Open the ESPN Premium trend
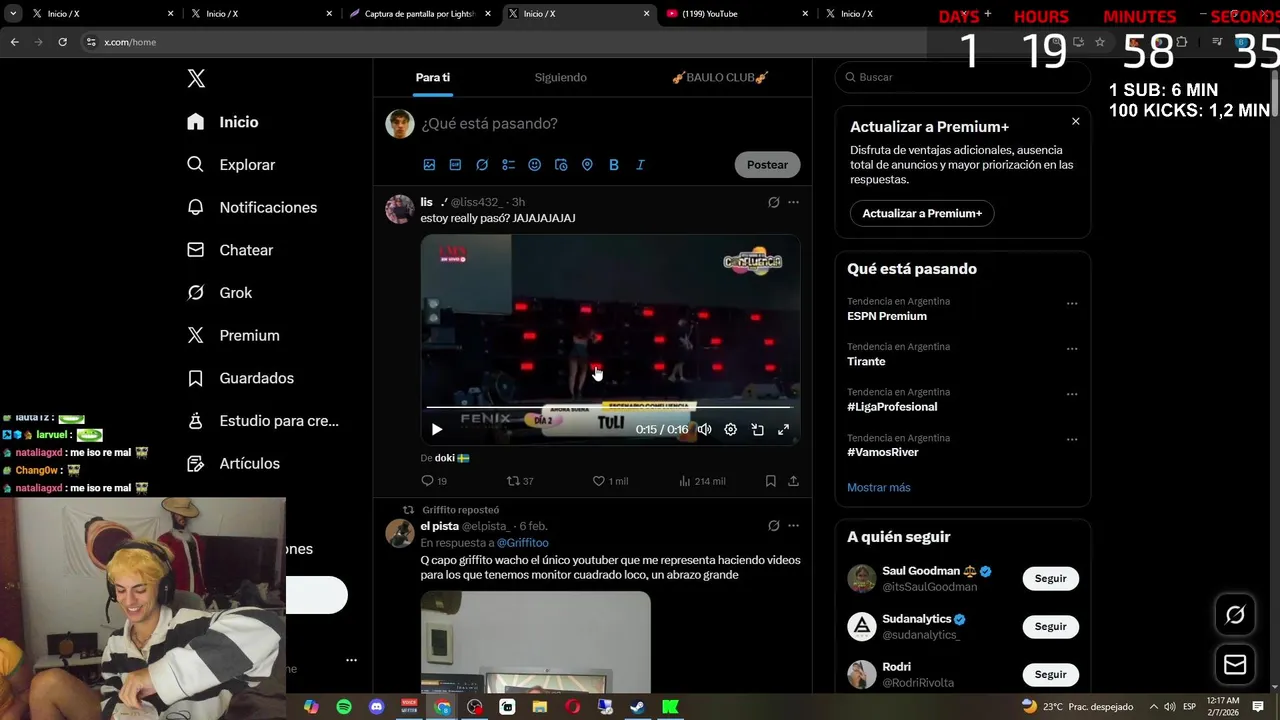1280x720 pixels. pos(887,316)
